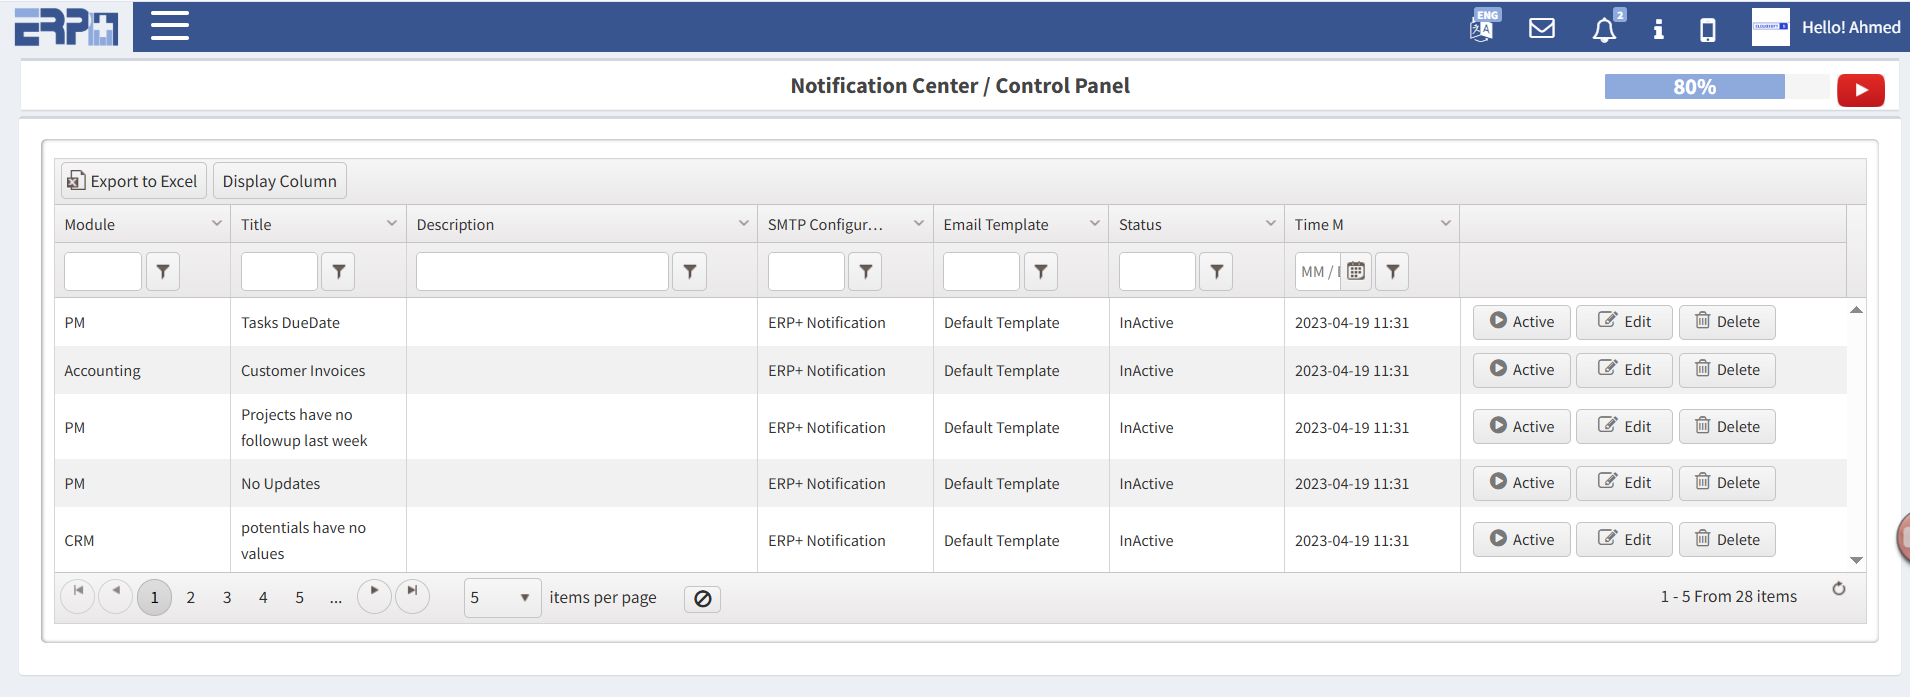Open the items per page dropdown
The image size is (1910, 697).
(x=502, y=598)
